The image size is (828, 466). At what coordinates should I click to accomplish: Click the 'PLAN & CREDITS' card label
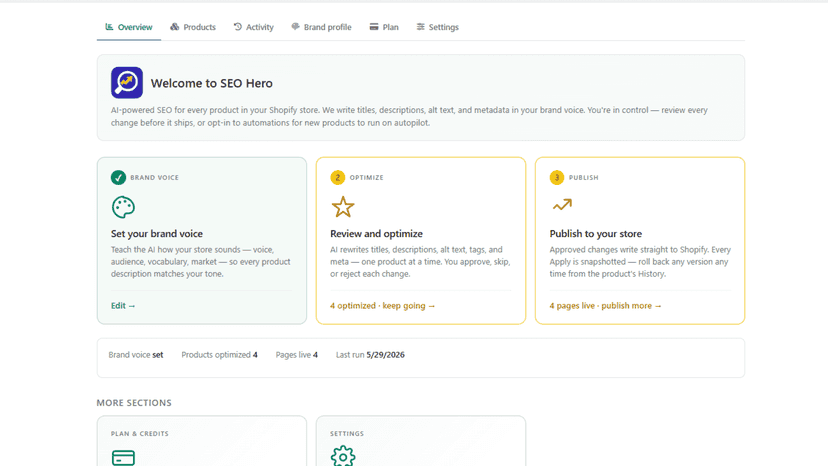[140, 433]
